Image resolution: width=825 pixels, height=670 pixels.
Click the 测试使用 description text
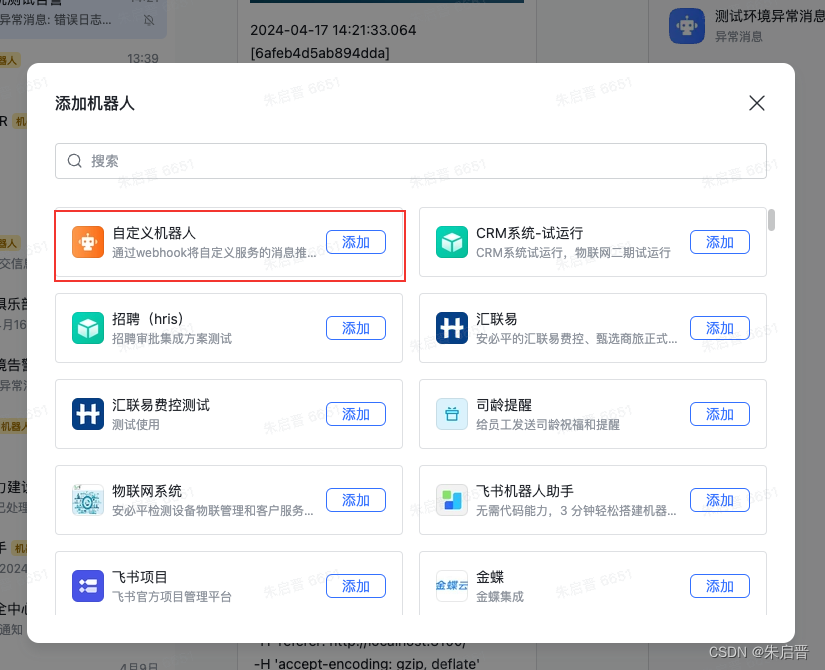pos(136,424)
